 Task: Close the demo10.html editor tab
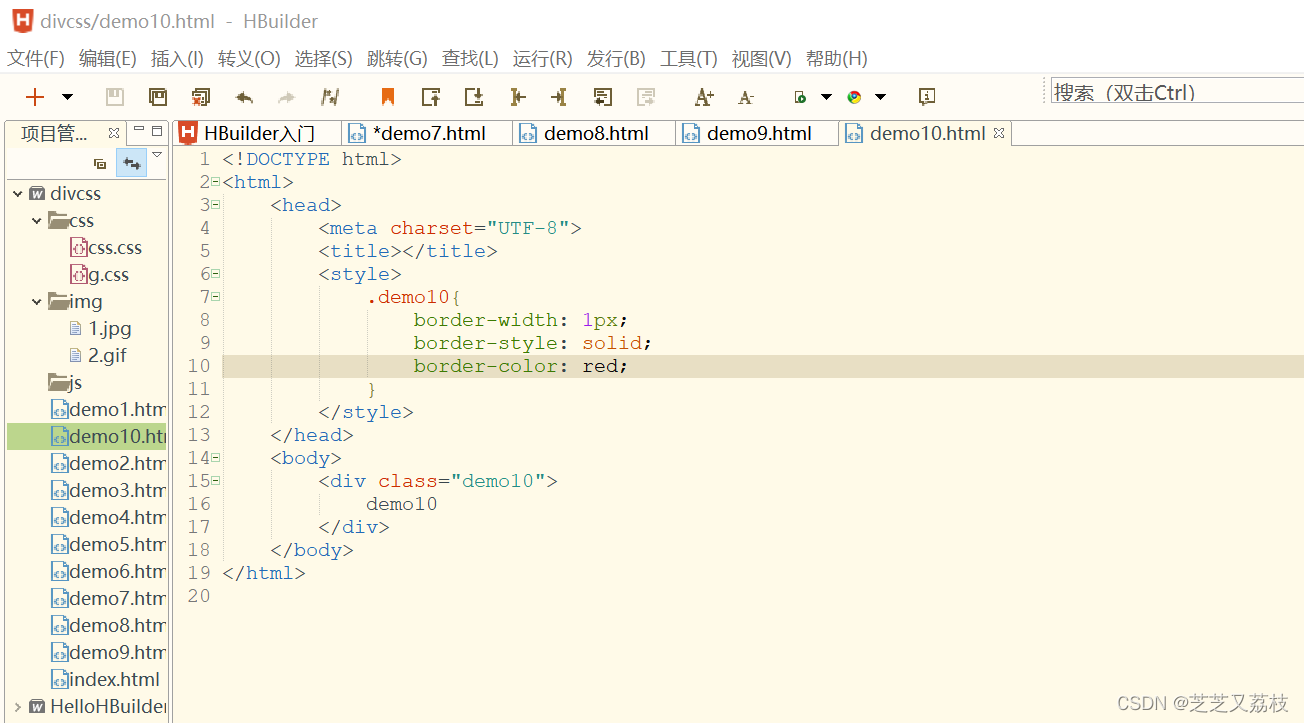(998, 132)
